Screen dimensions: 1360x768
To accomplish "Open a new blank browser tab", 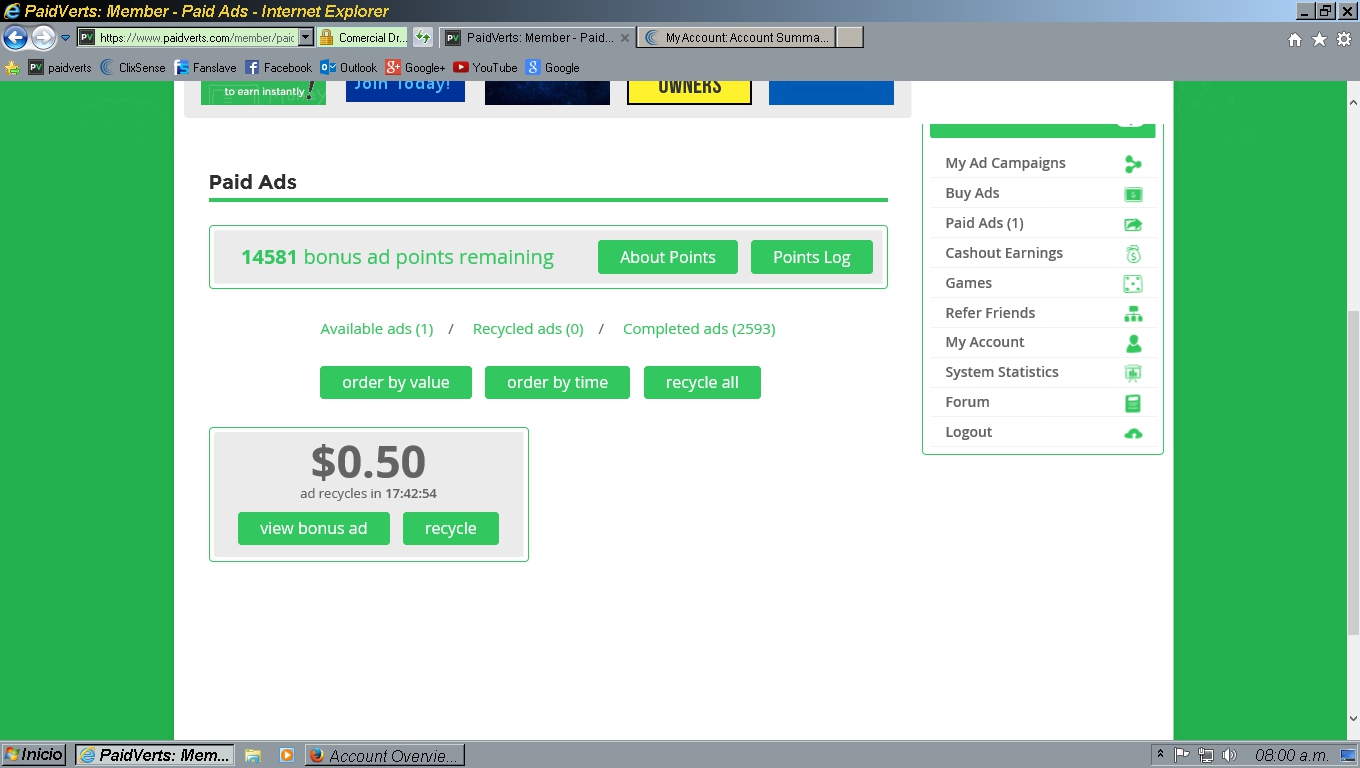I will (x=849, y=38).
